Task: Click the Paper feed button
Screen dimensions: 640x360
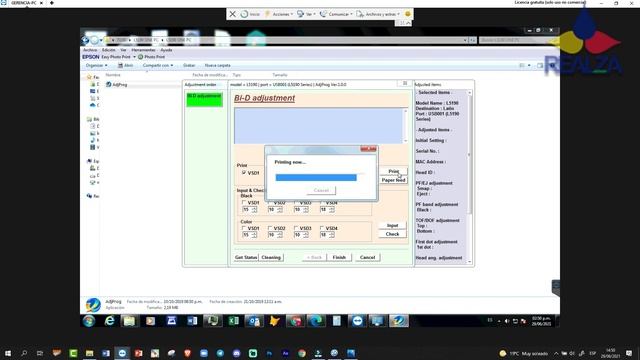Action: [393, 180]
